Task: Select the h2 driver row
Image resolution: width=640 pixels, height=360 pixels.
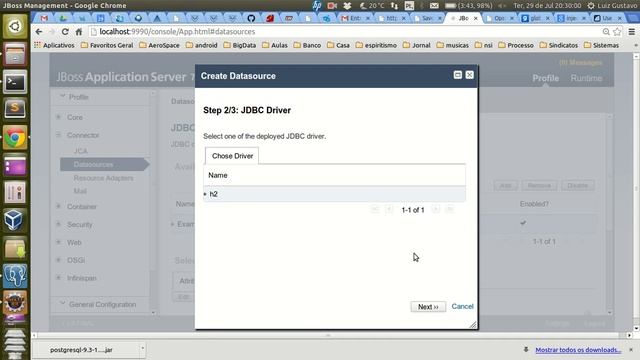Action: 334,194
